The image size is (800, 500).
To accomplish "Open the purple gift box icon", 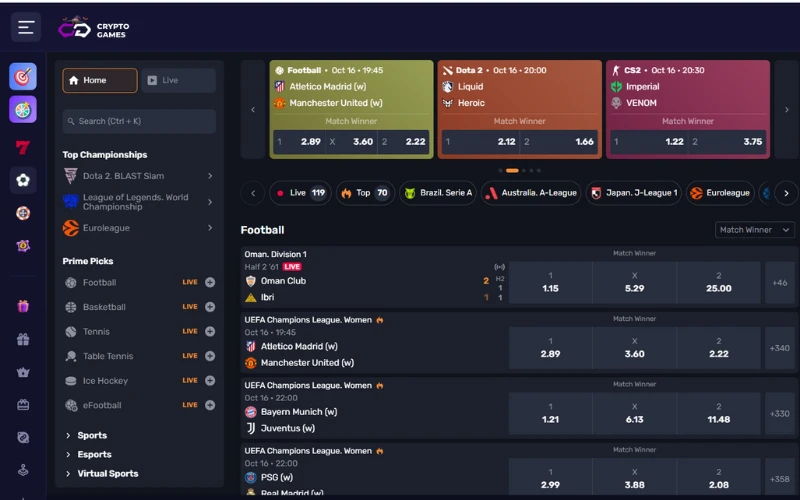I will coord(23,306).
